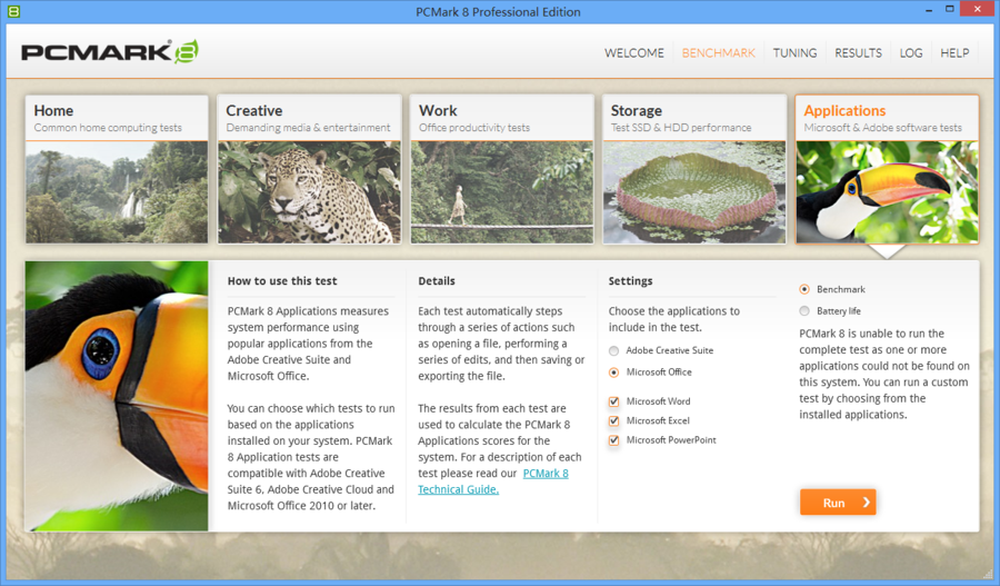Open the PCMark 8 Technical Guide link
The height and width of the screenshot is (586, 1000).
[493, 481]
